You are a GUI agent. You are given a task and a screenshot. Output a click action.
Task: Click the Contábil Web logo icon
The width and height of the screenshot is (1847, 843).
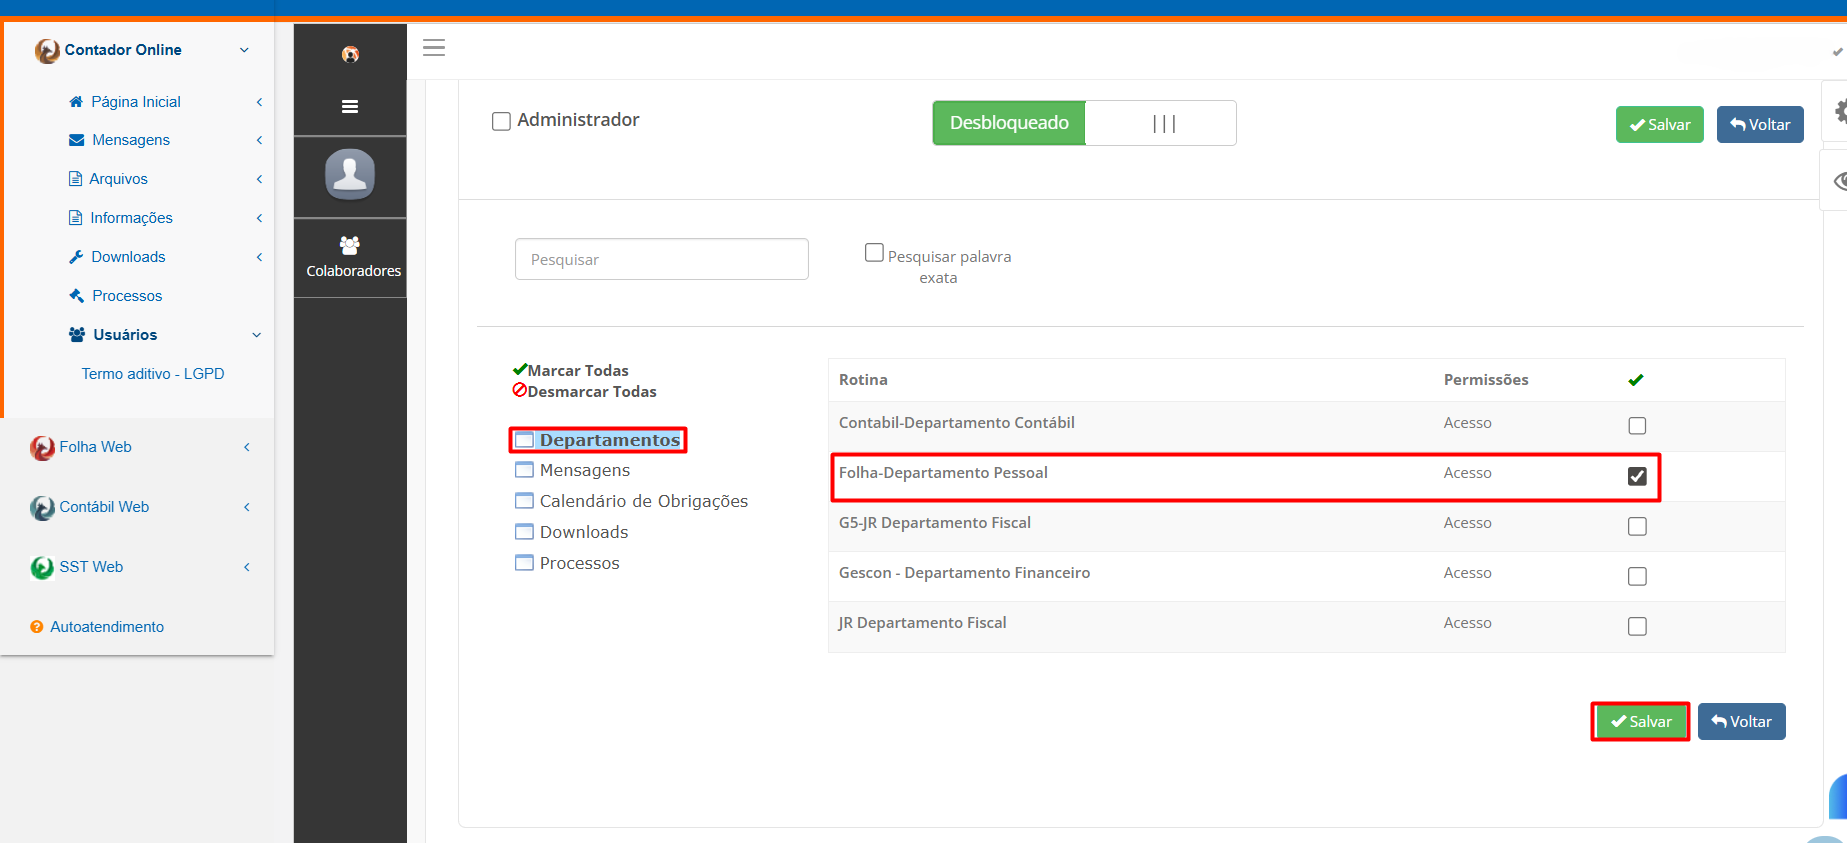point(42,508)
